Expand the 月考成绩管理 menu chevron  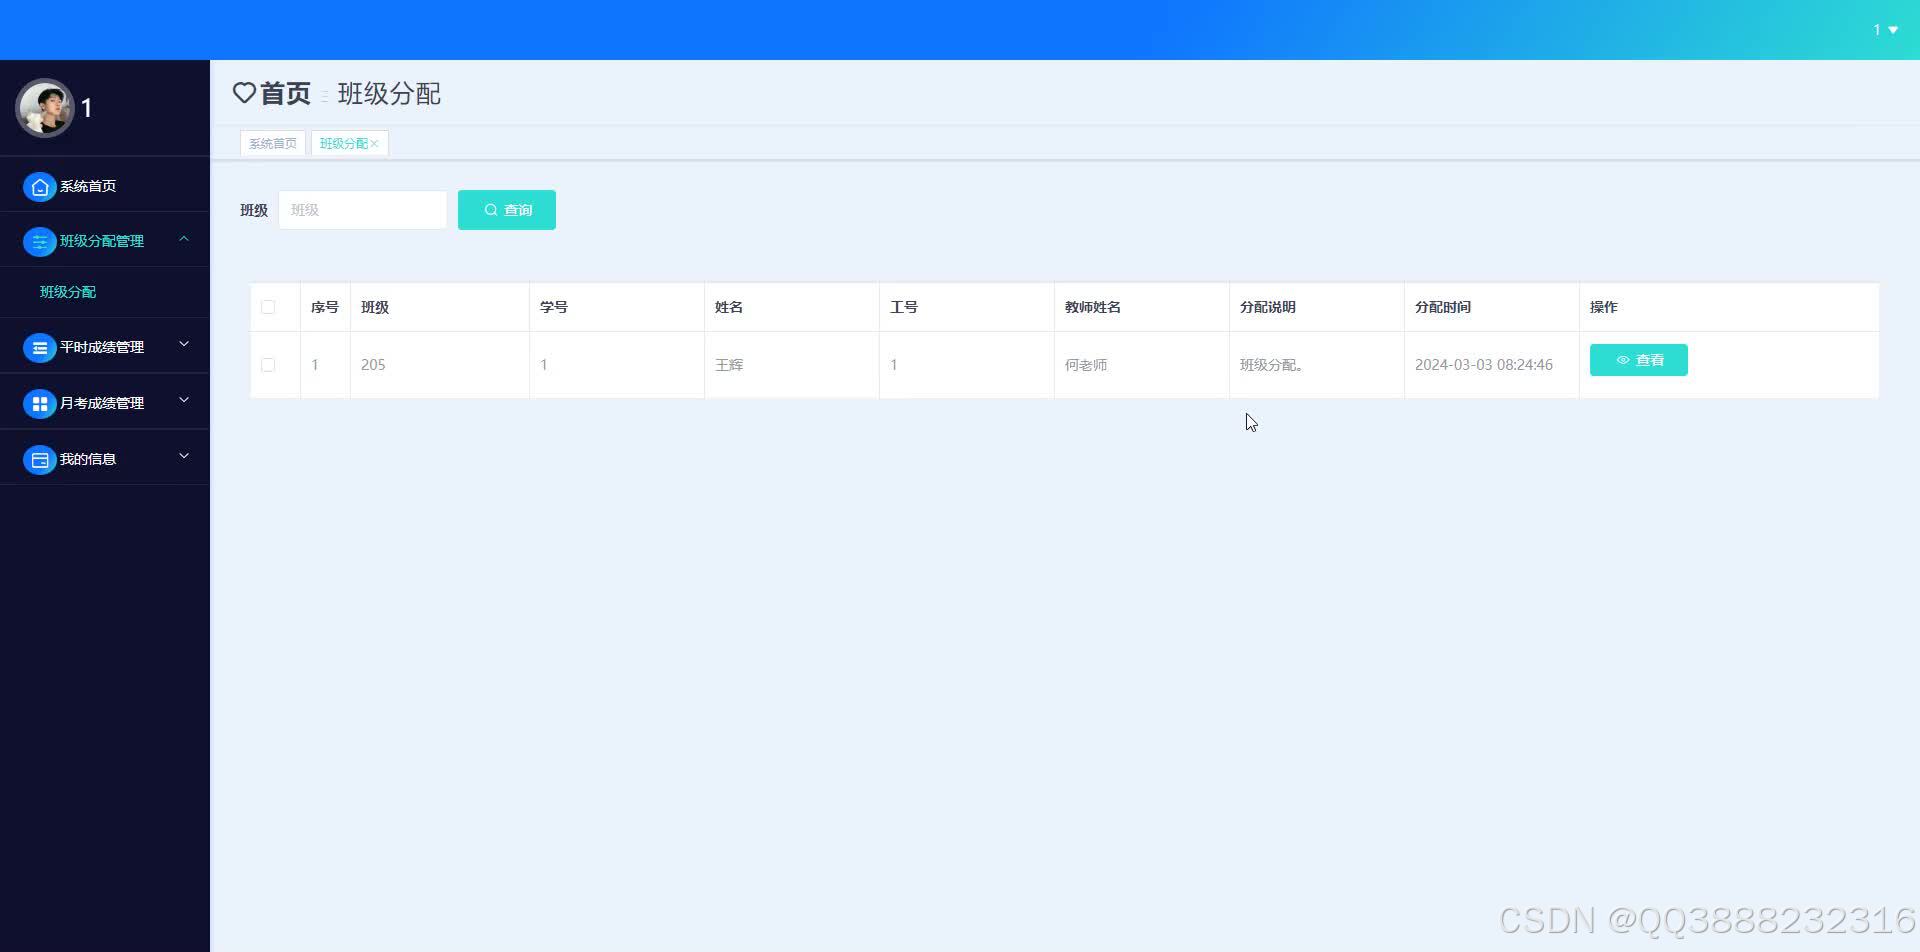pos(184,401)
